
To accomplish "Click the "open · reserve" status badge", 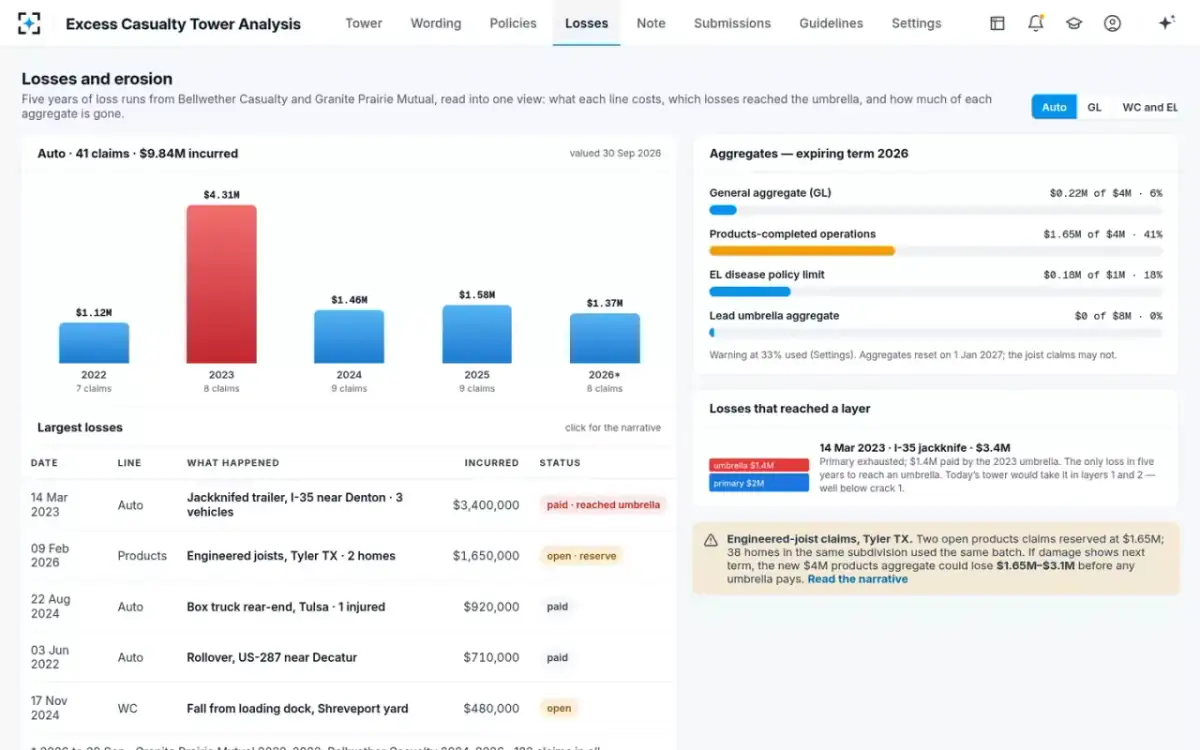I will tap(581, 556).
